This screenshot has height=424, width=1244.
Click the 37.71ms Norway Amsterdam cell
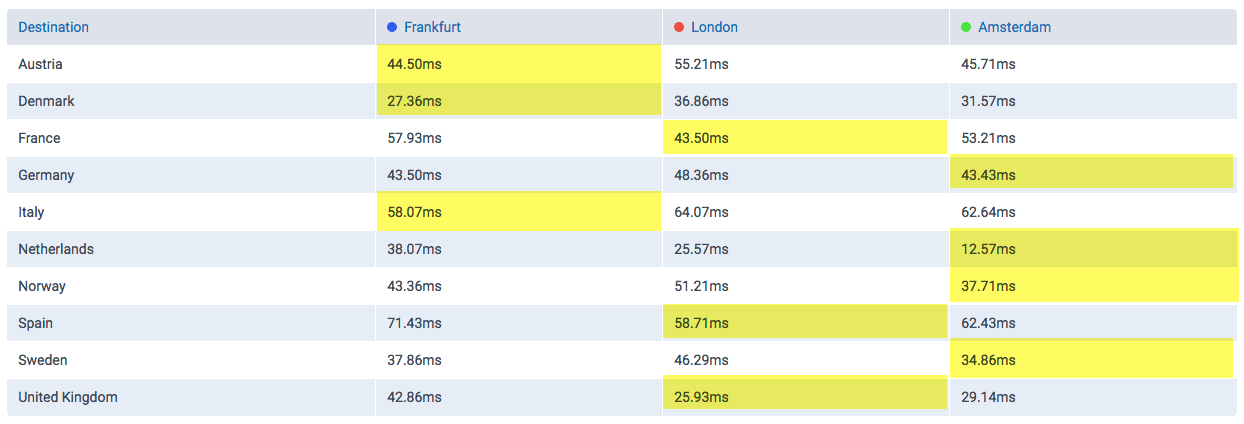tap(1094, 285)
